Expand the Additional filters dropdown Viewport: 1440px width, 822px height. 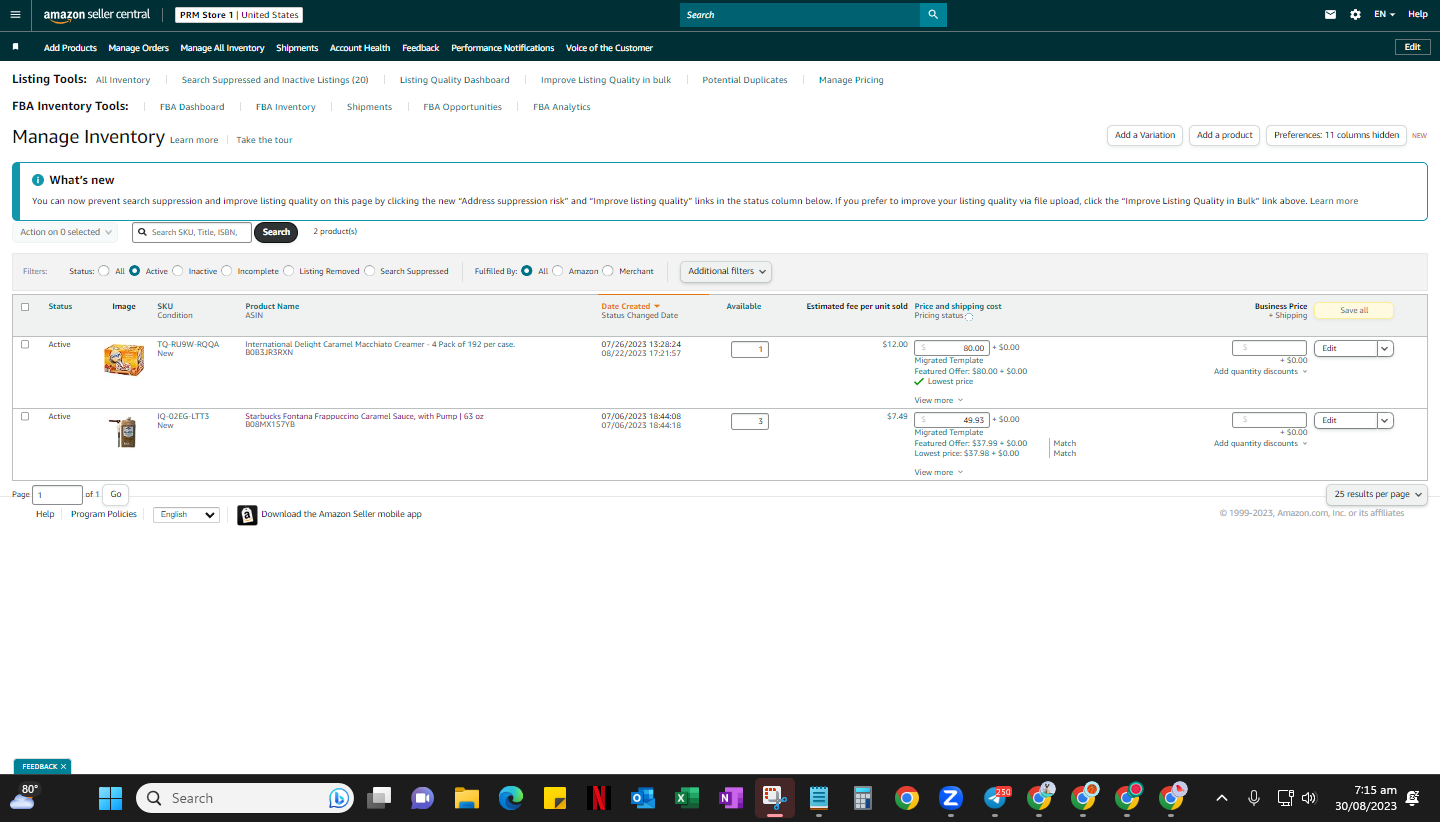click(726, 271)
